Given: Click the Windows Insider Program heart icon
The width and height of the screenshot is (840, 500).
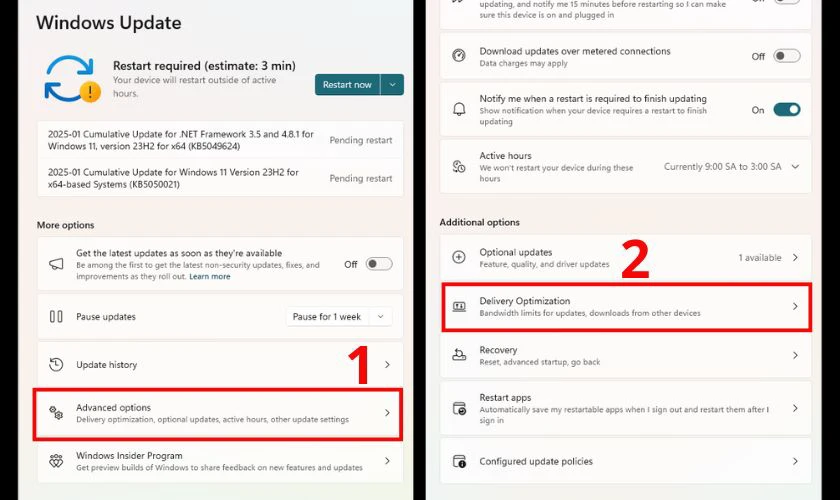Looking at the screenshot, I should 56,461.
